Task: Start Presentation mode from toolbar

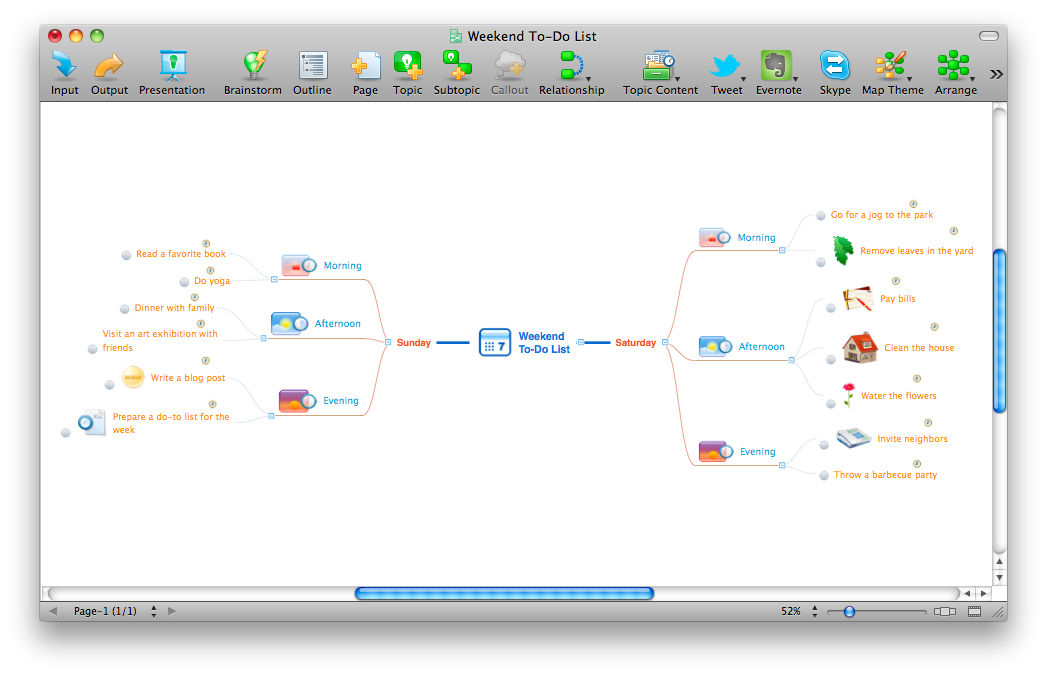Action: pos(173,65)
